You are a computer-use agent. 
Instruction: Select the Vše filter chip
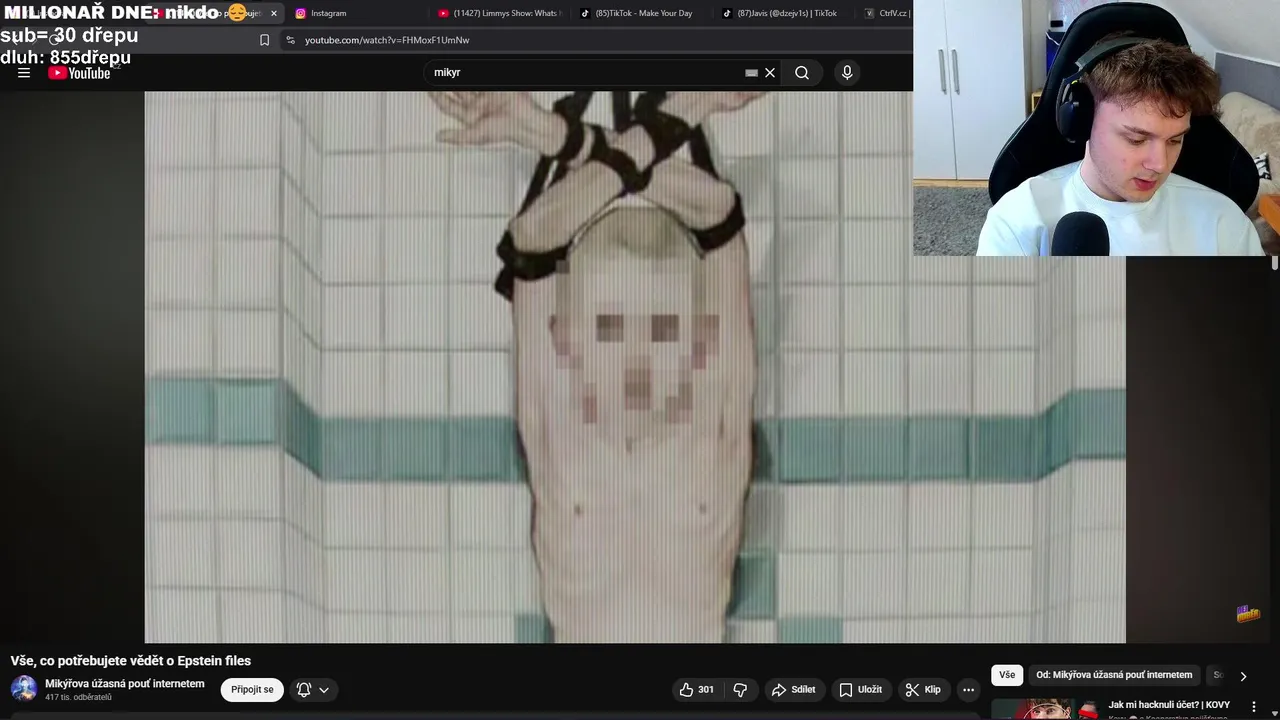tap(1007, 675)
